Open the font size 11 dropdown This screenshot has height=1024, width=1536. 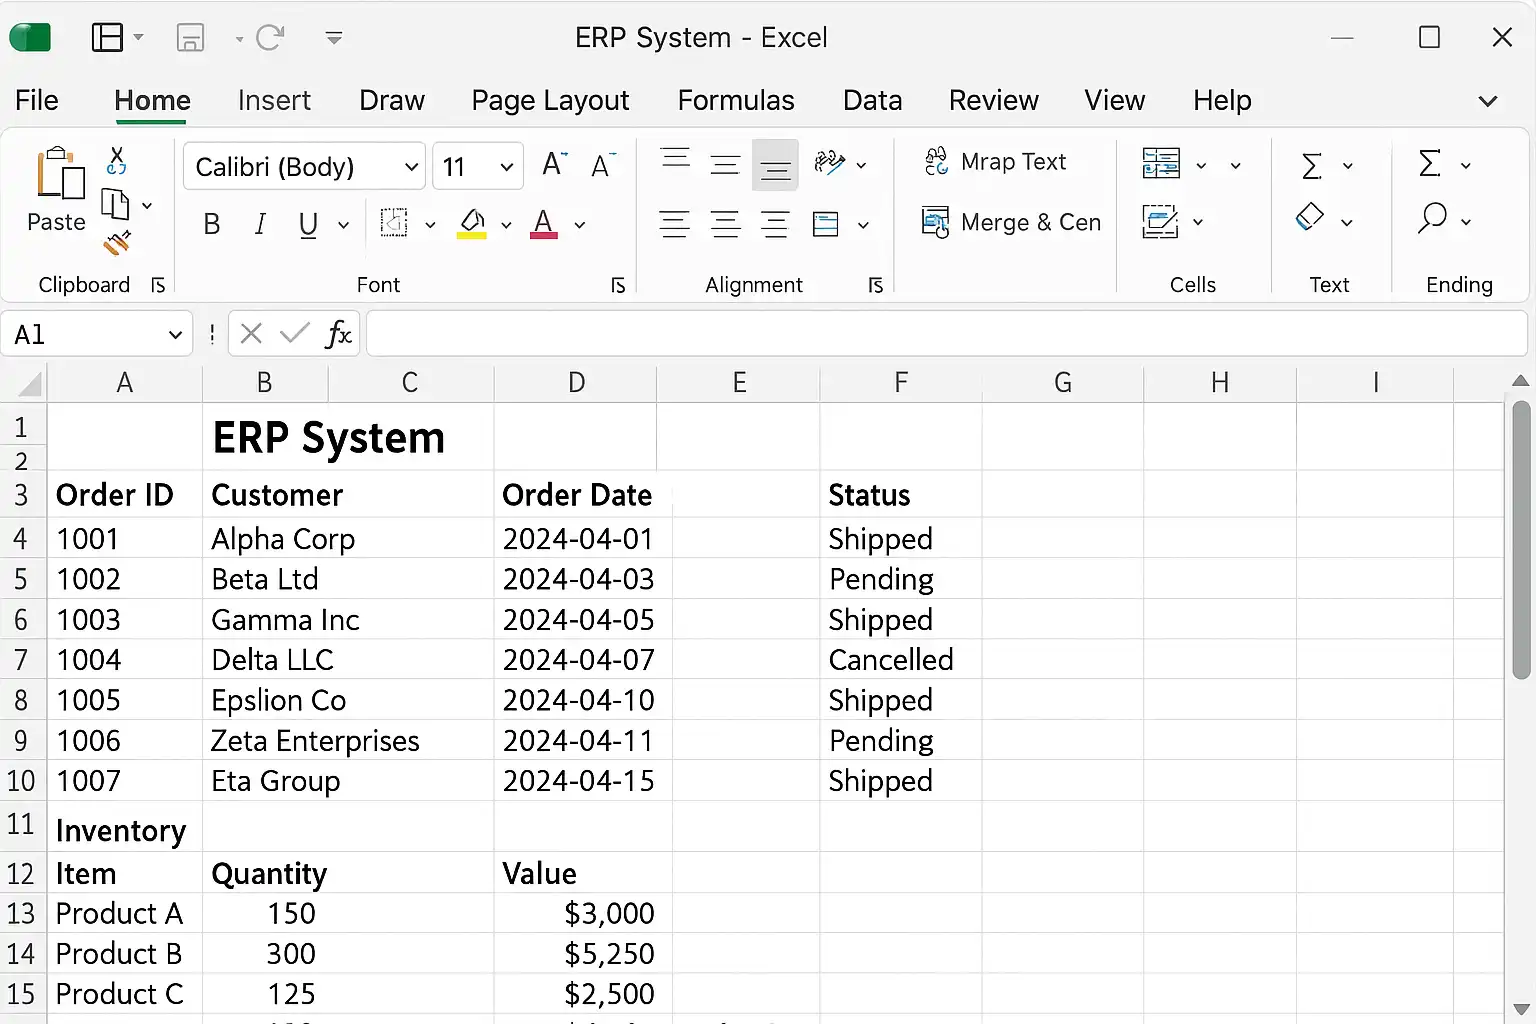[x=506, y=167]
